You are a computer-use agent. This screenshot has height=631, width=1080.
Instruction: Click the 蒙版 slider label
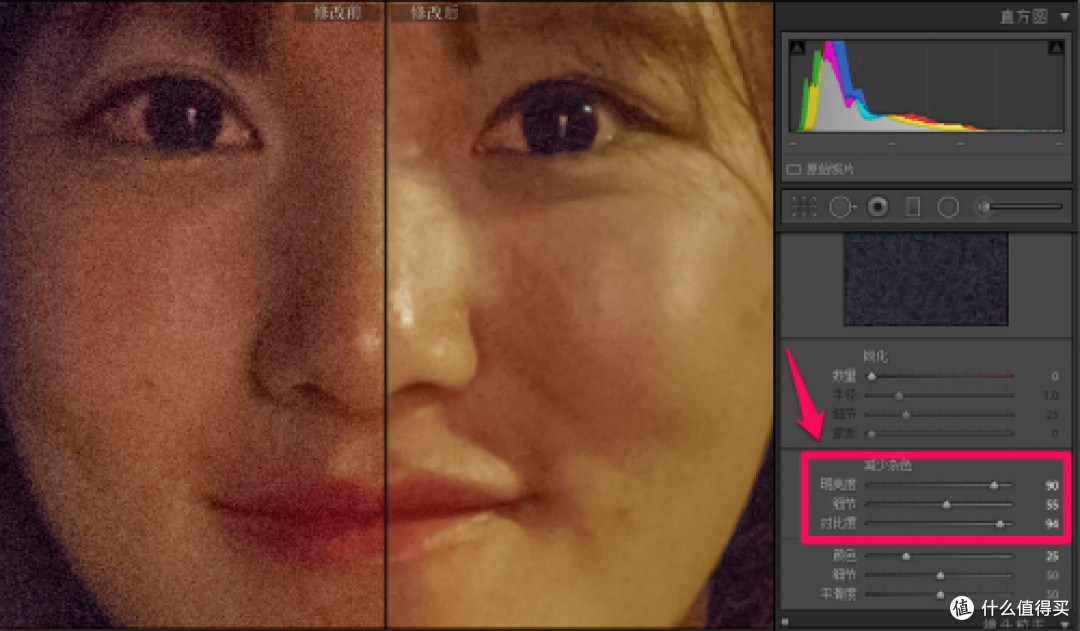pos(844,433)
